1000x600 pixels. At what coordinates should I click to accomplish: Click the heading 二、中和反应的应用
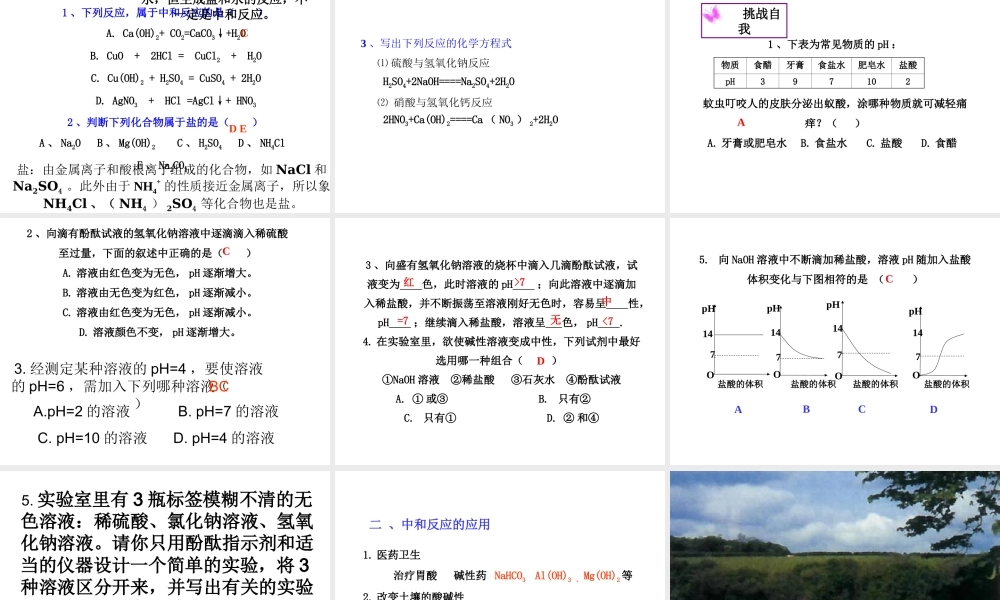click(430, 525)
